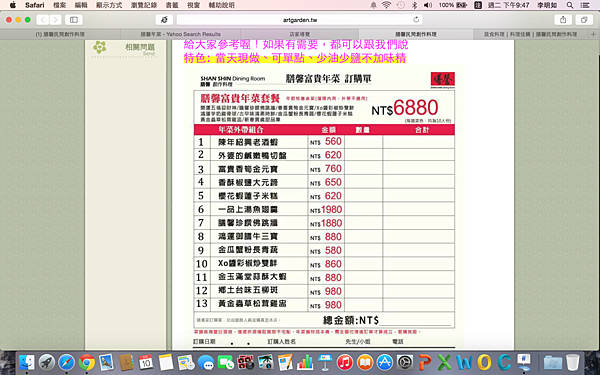Switch to the 店家導覽 tab

pos(300,34)
